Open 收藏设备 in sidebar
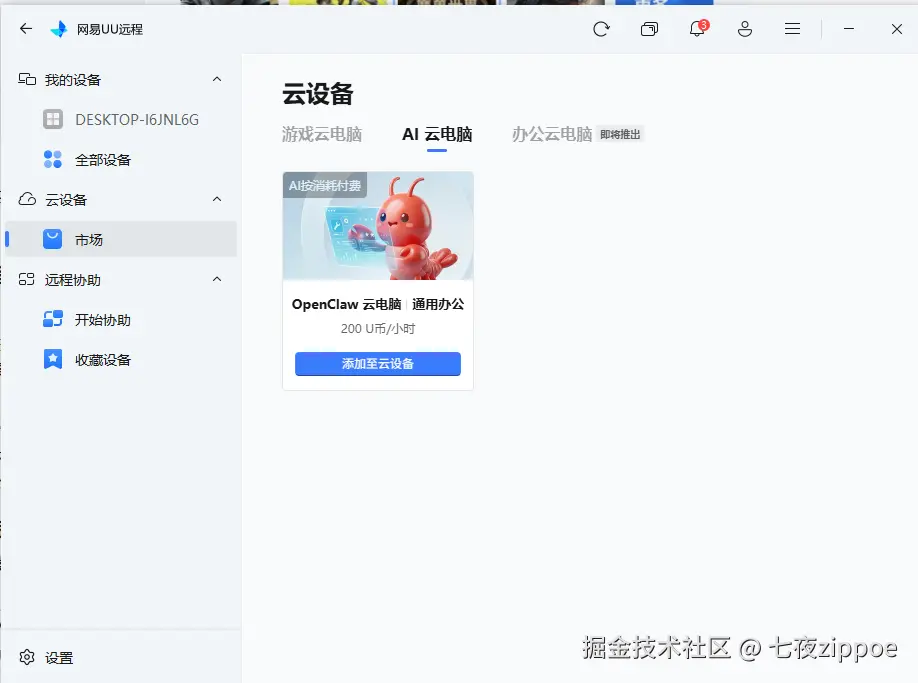 (121, 359)
